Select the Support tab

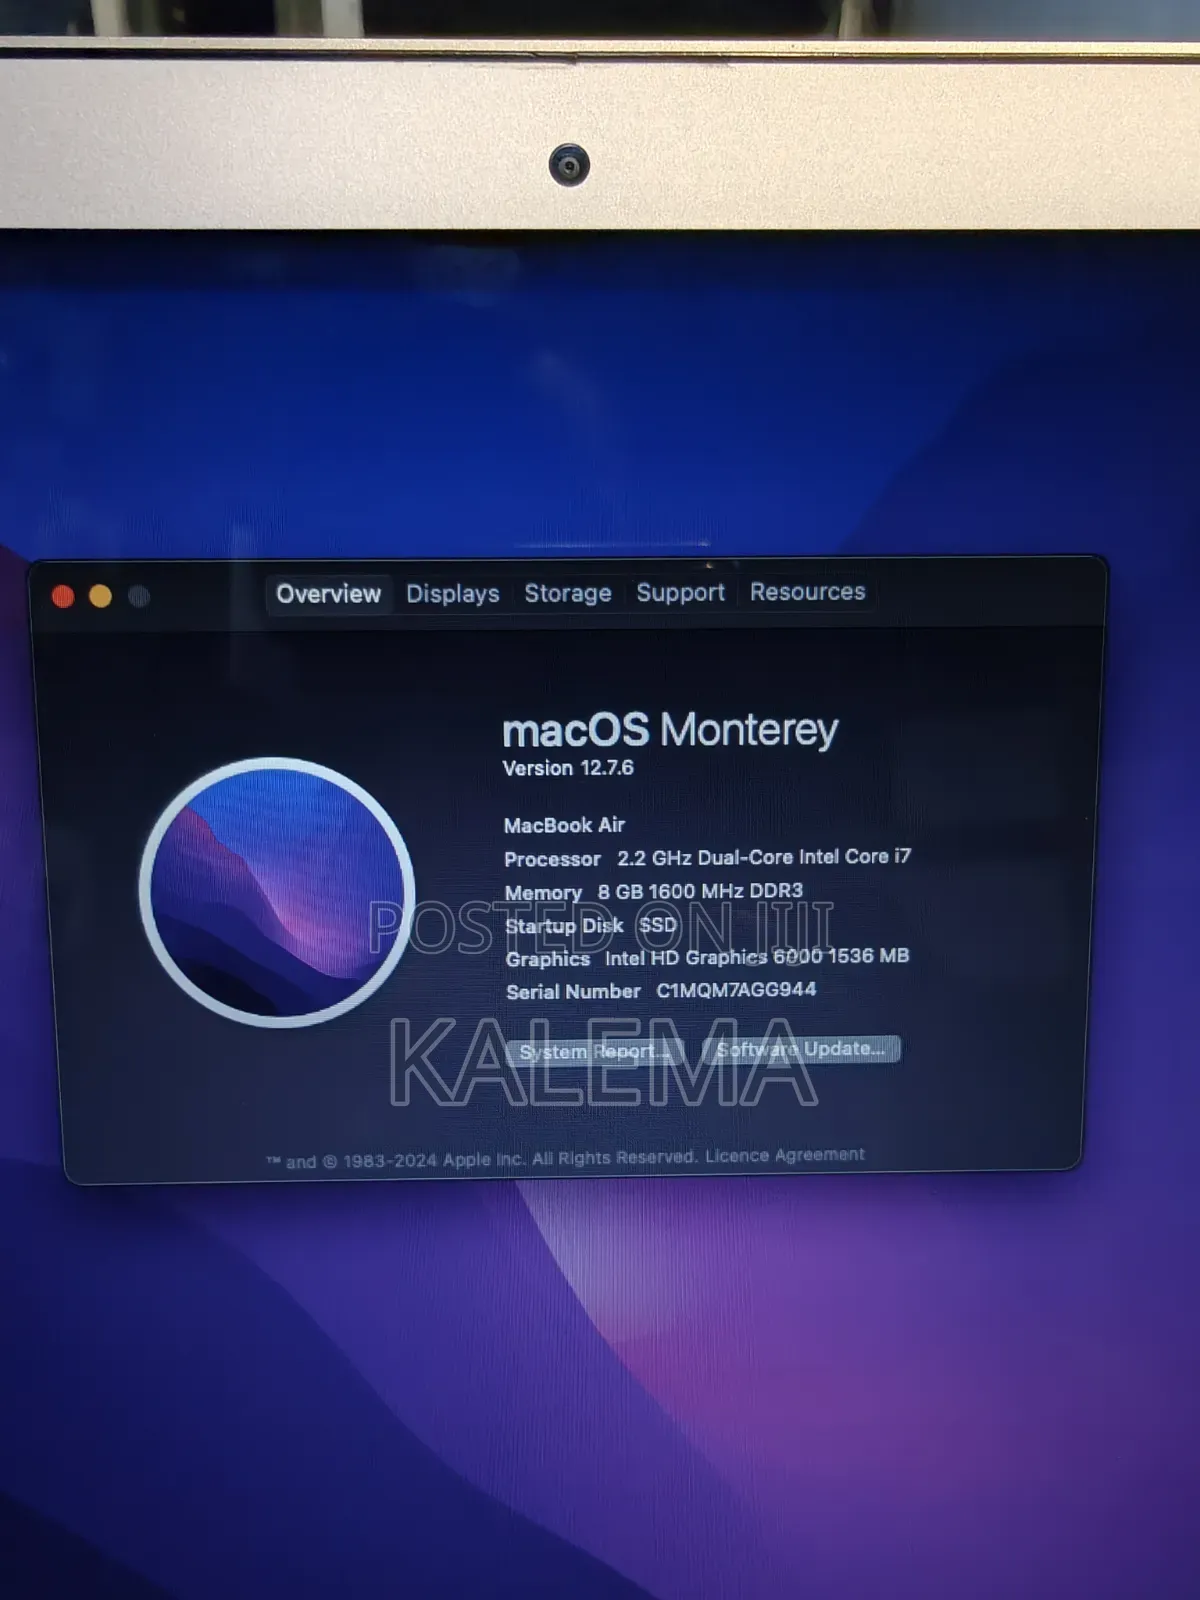click(680, 593)
